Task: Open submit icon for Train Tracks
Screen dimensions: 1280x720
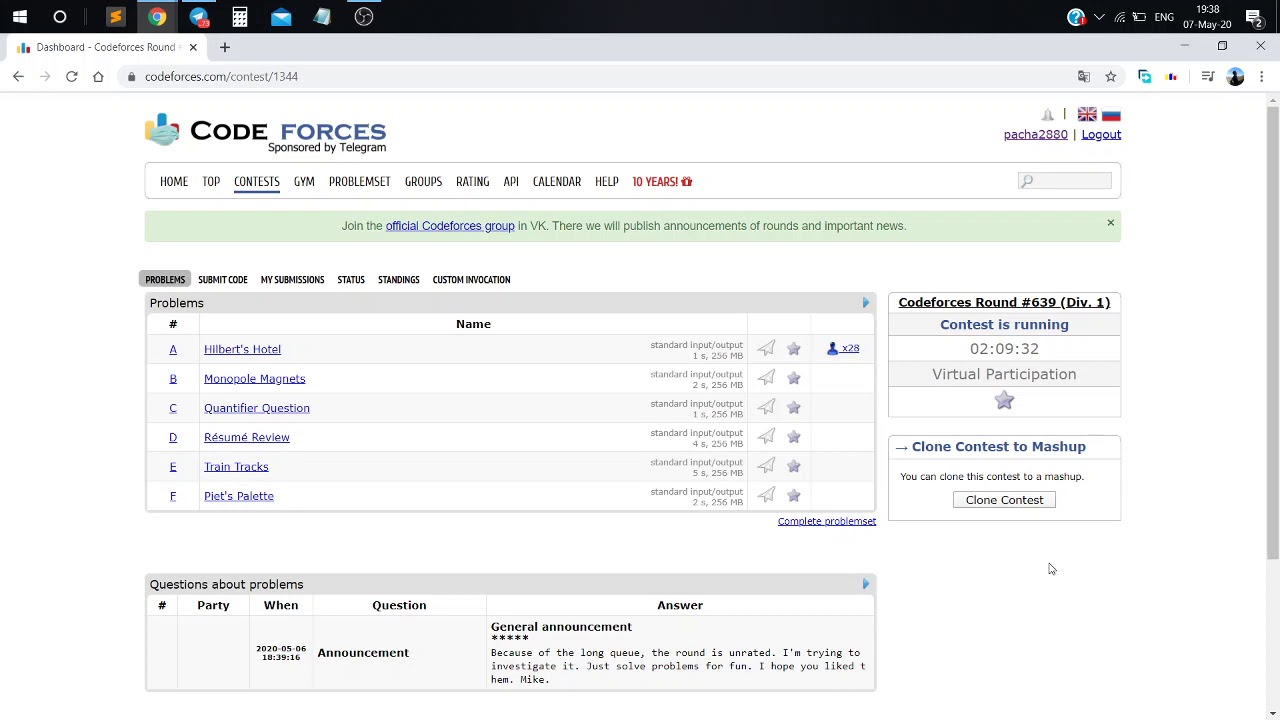Action: point(766,466)
